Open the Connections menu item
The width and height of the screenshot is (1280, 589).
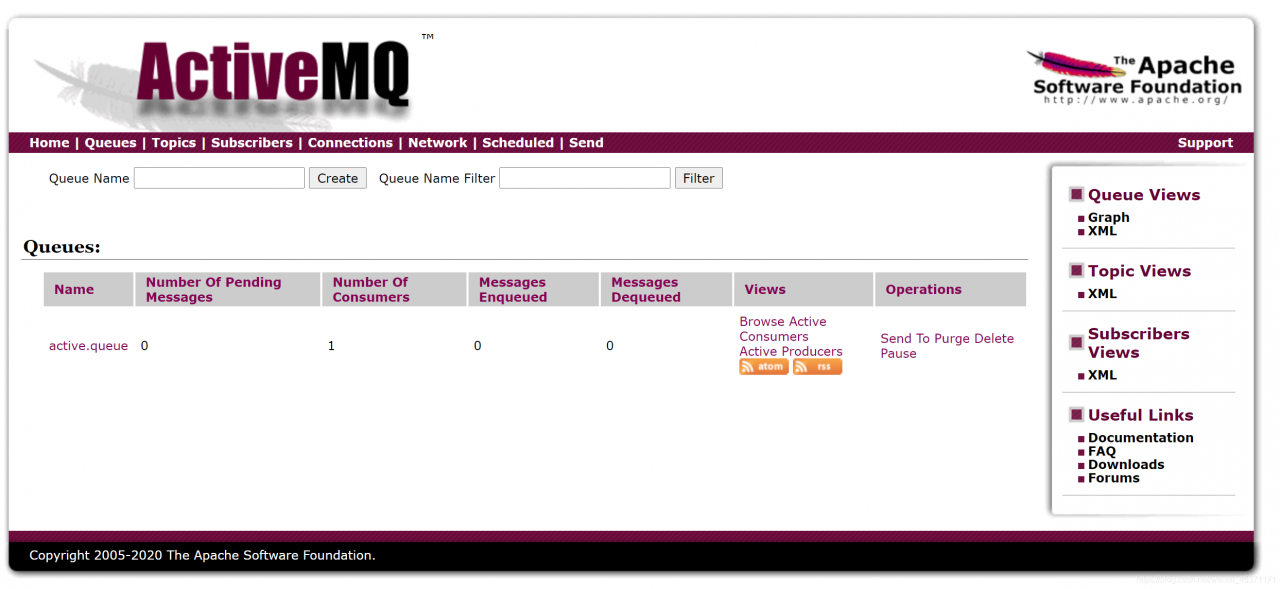(x=350, y=143)
